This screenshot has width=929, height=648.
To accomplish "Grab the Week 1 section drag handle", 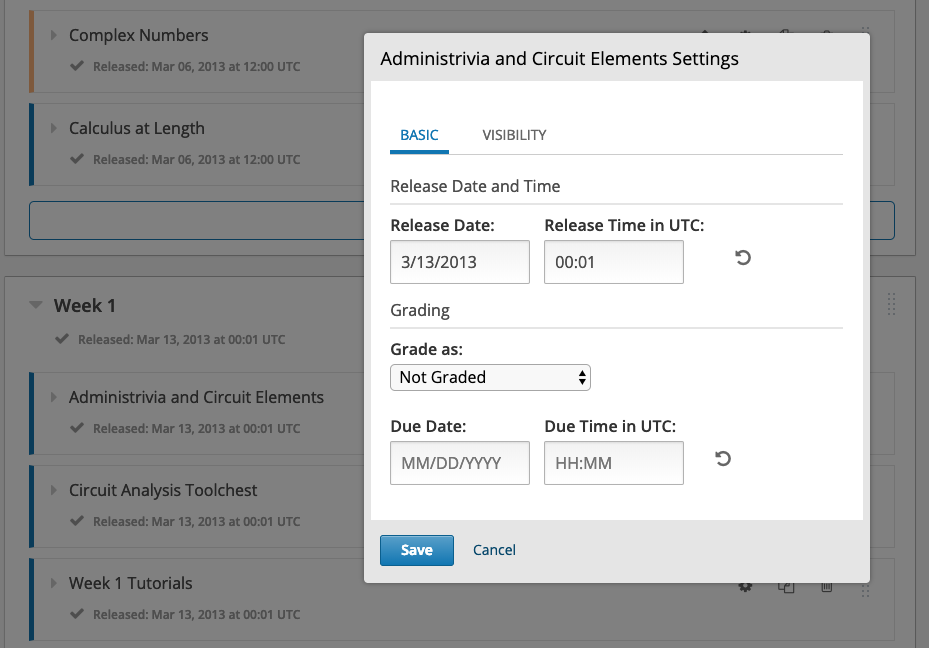I will pyautogui.click(x=892, y=304).
